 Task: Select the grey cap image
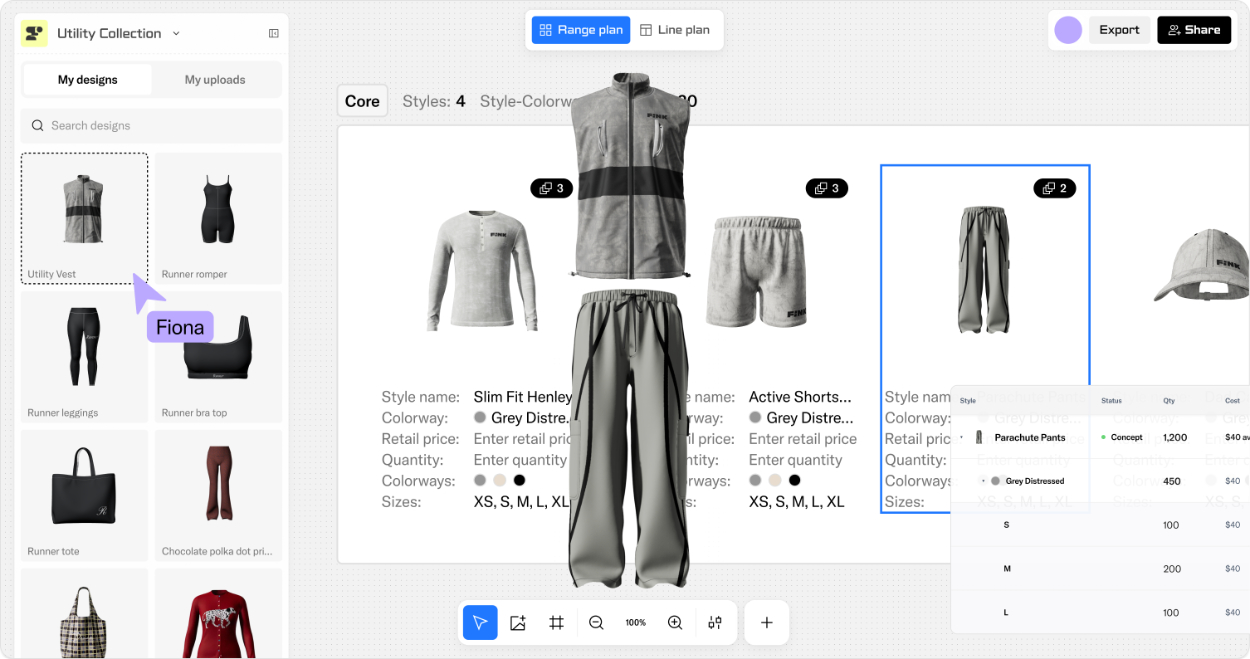click(x=1201, y=265)
